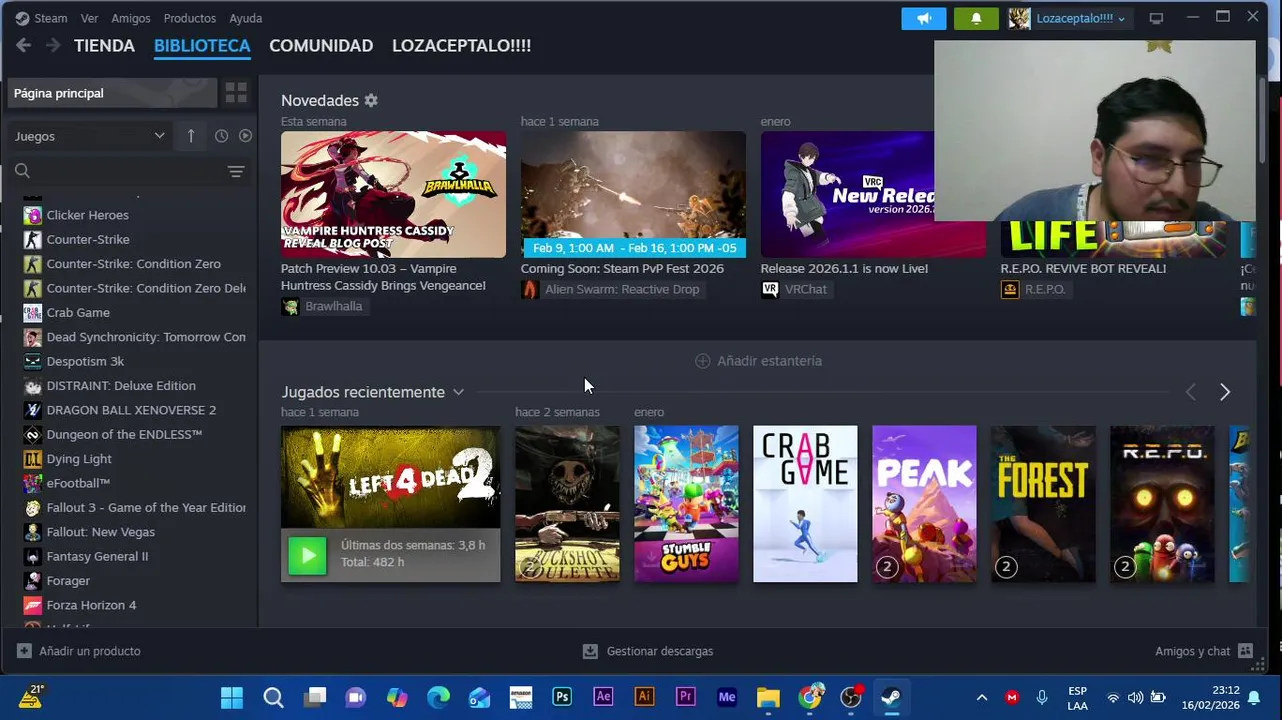Screen dimensions: 1282x720
Task: Toggle the ready-to-play filter icon
Action: point(245,136)
